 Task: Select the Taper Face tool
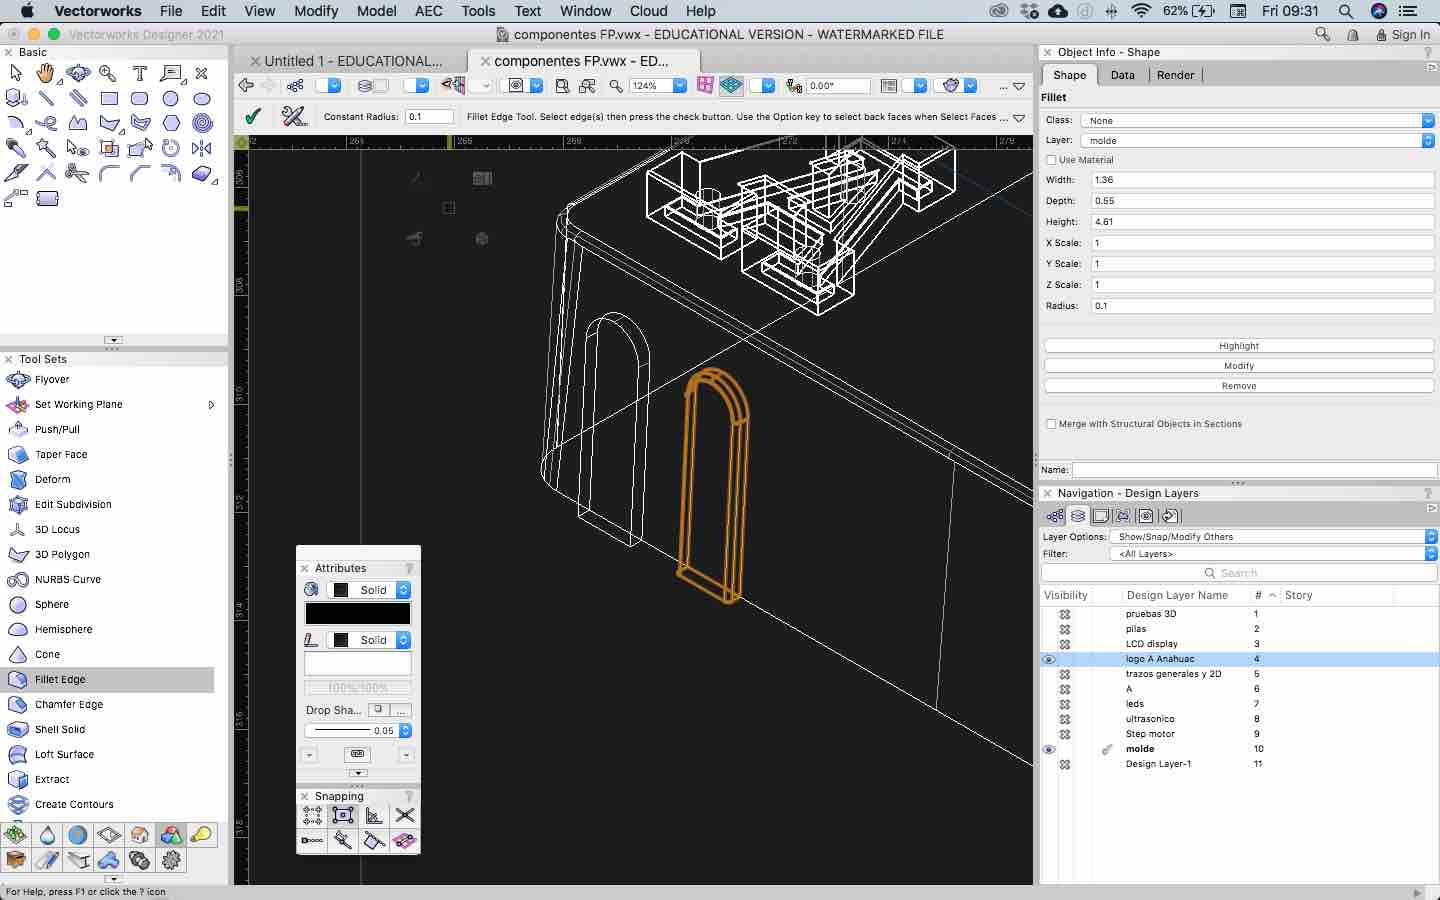click(x=60, y=454)
